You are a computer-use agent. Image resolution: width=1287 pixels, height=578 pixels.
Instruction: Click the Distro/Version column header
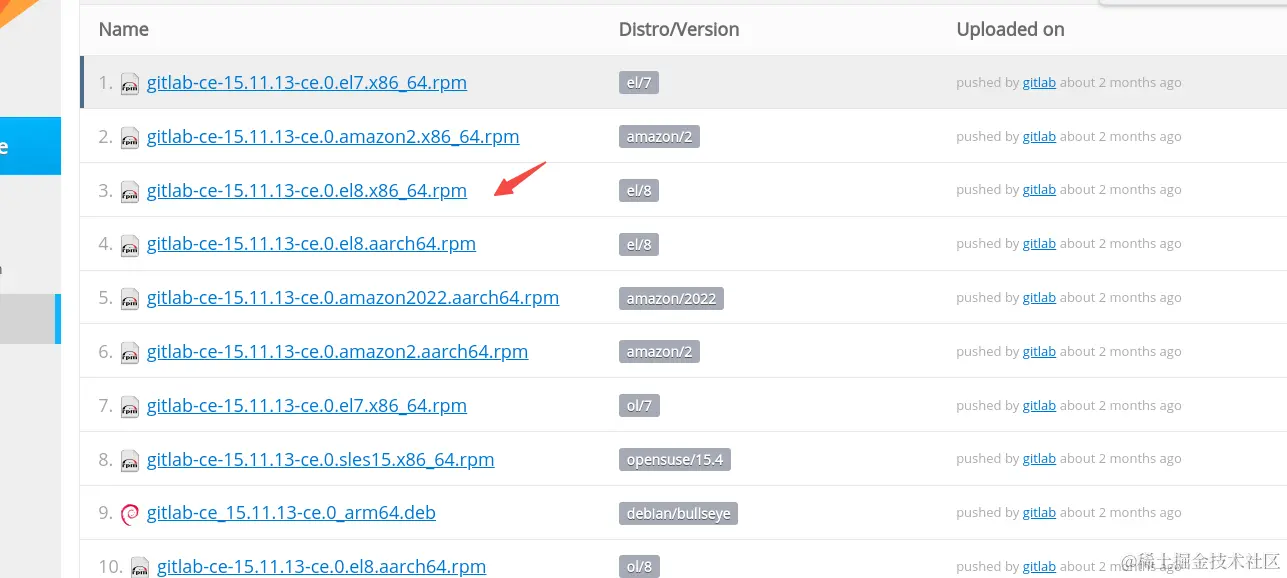pyautogui.click(x=679, y=30)
